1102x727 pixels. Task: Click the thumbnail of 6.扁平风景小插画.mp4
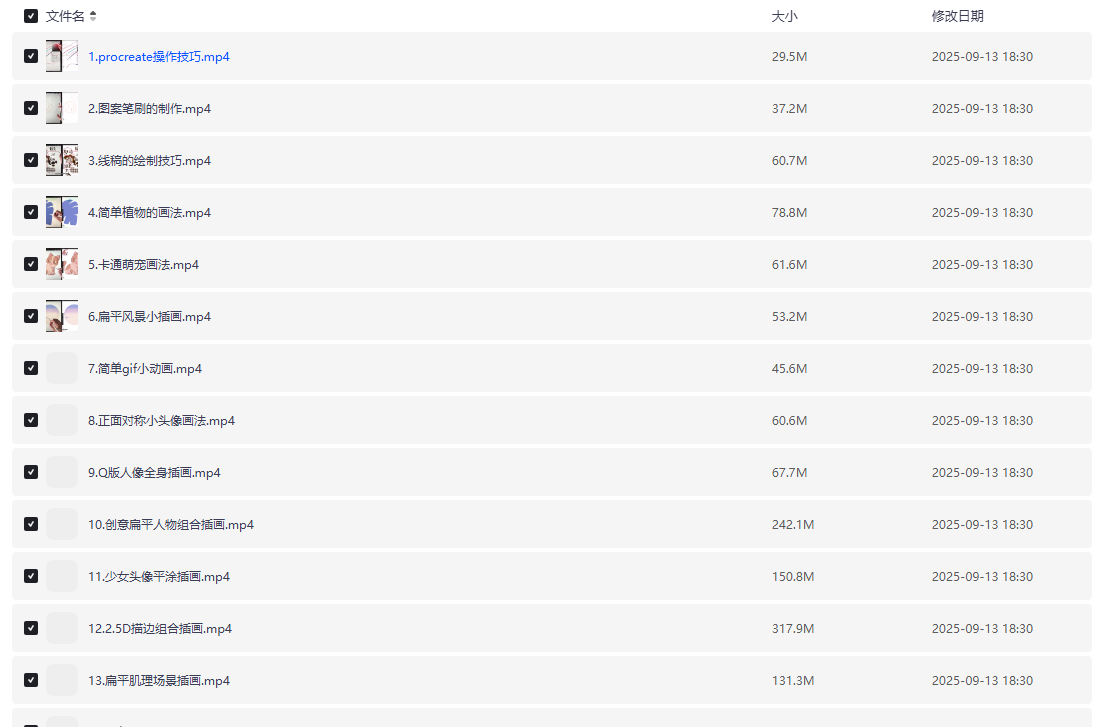click(62, 316)
